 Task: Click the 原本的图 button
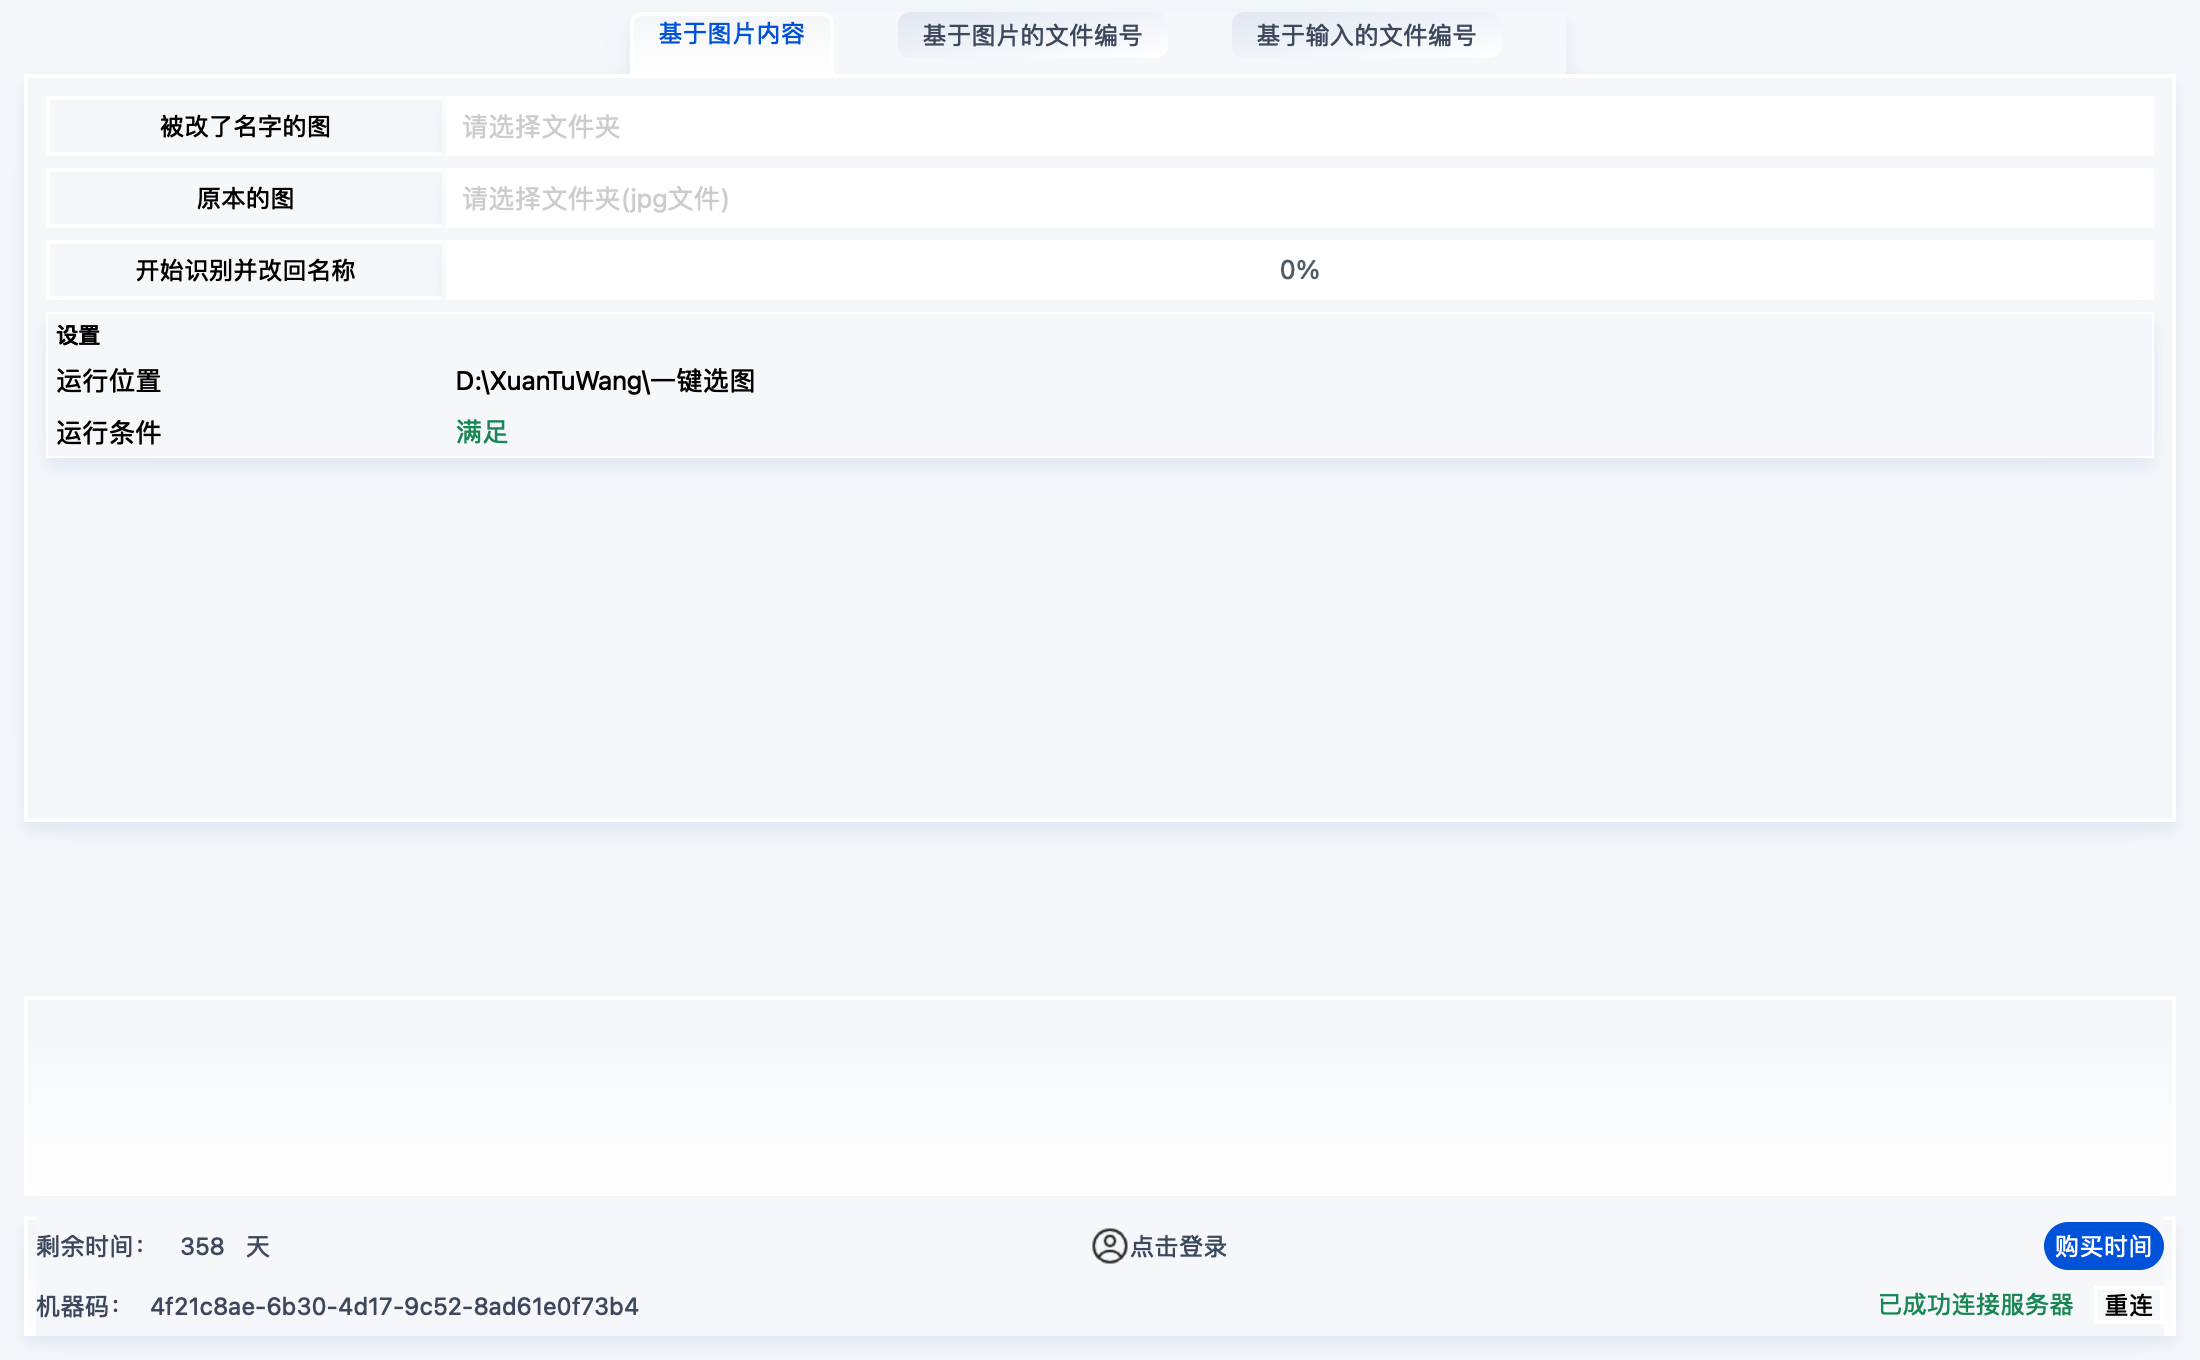click(245, 199)
